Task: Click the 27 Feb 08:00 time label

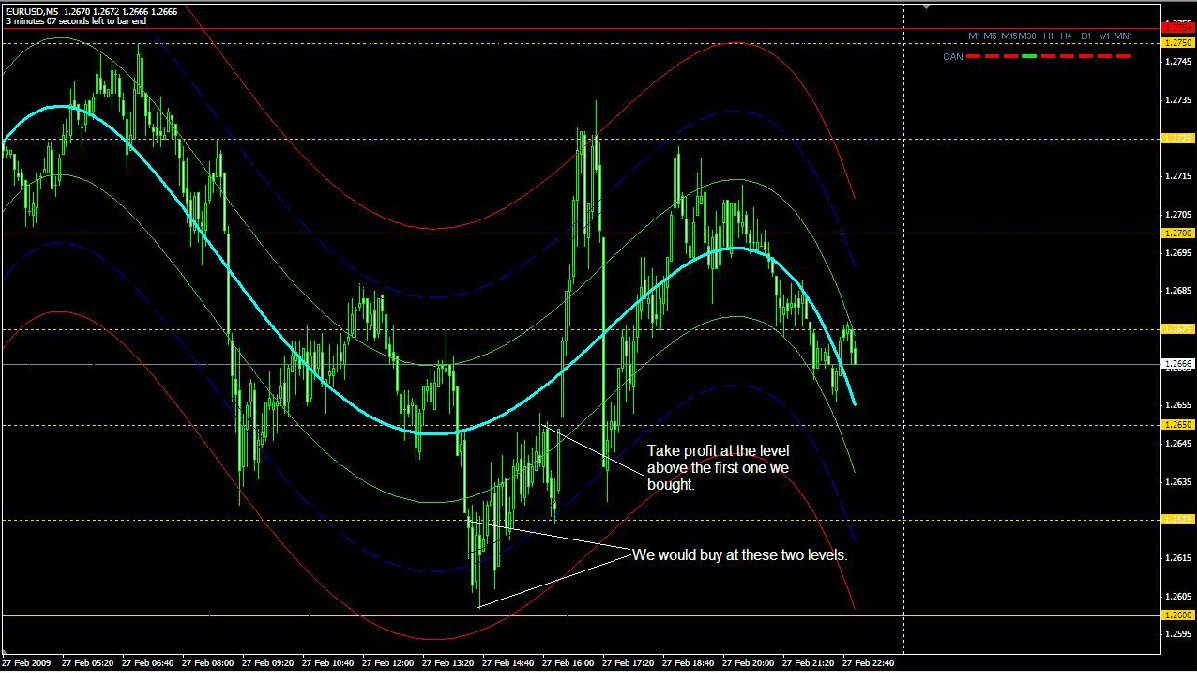Action: pyautogui.click(x=208, y=663)
